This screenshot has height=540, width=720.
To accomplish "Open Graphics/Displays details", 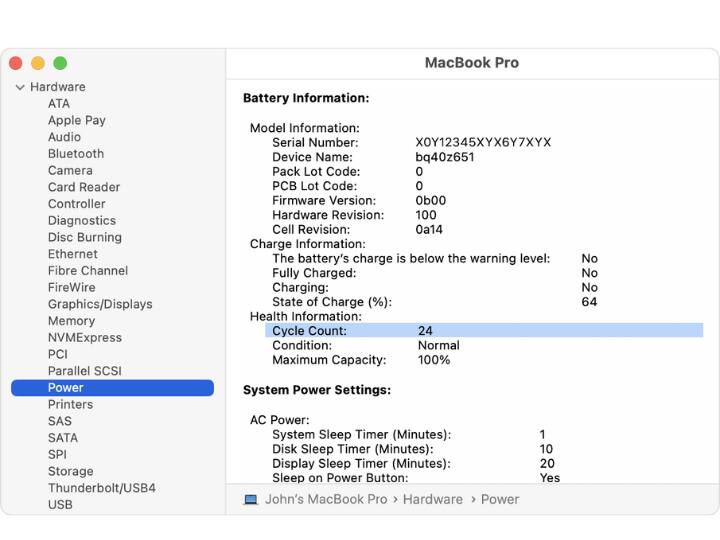I will coord(100,304).
